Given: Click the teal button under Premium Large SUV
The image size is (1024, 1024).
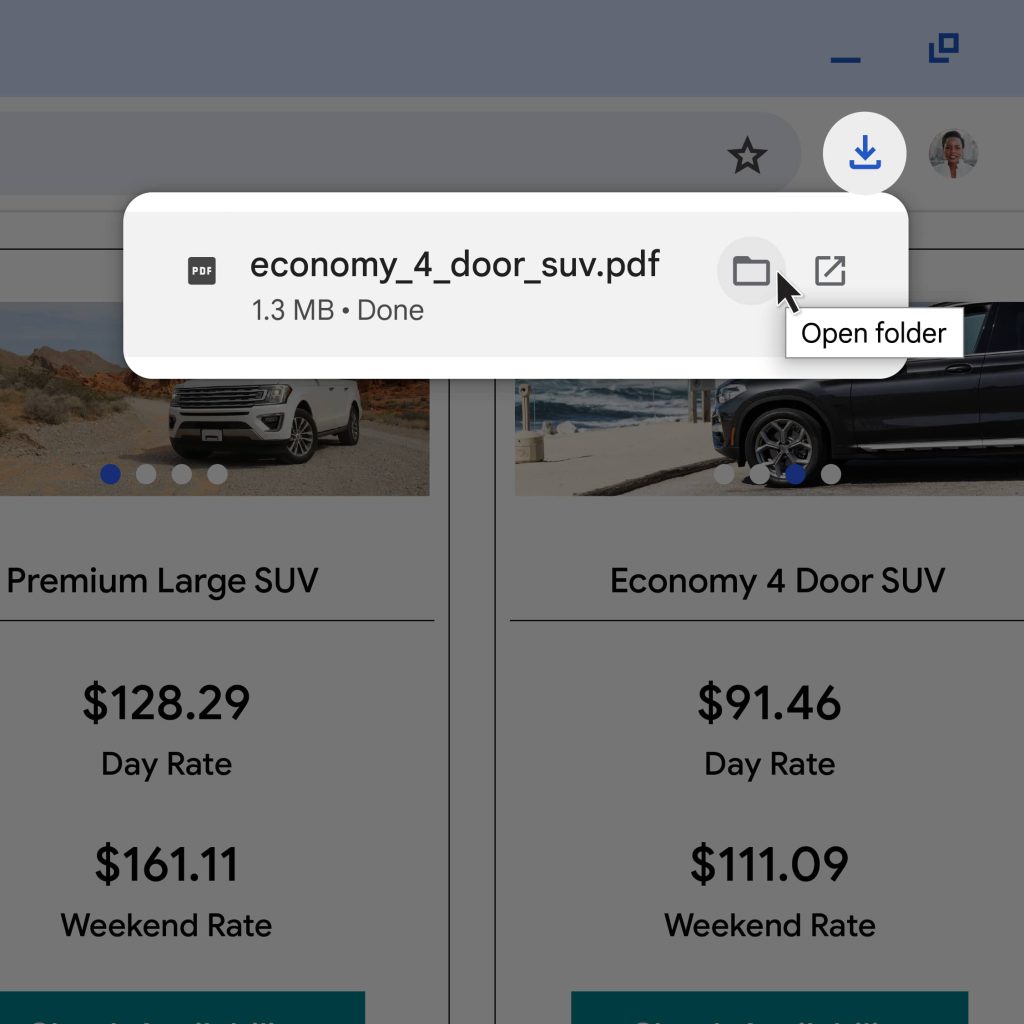Looking at the screenshot, I should (180, 1008).
